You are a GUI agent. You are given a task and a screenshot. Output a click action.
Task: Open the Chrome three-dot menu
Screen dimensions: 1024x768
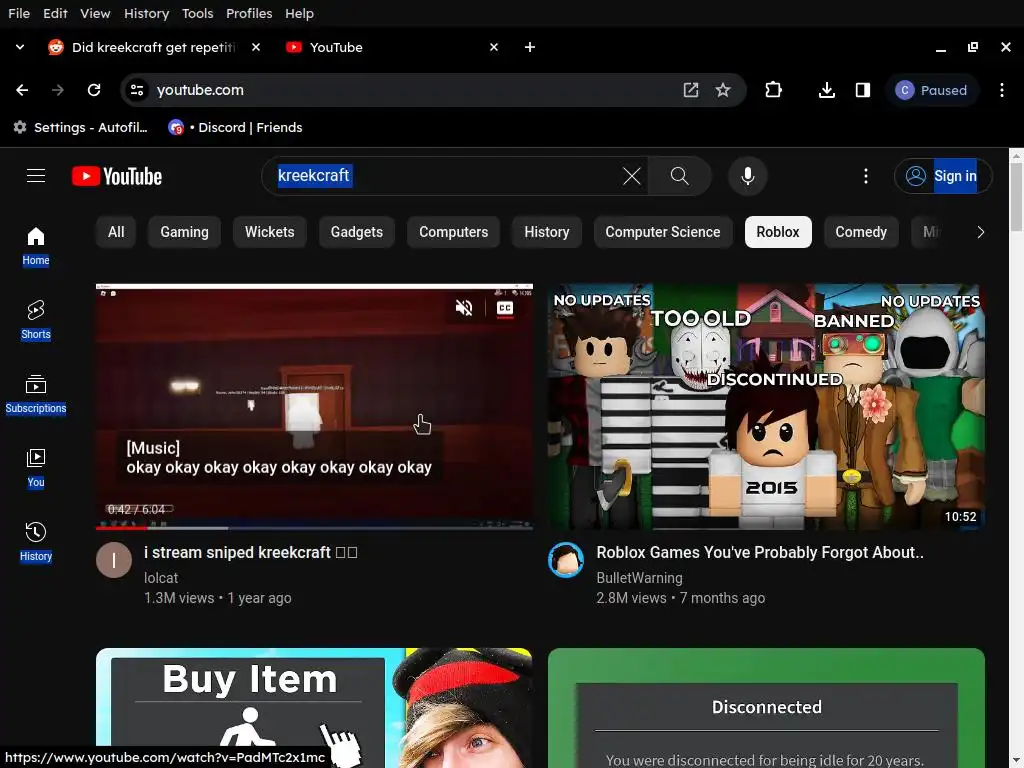click(x=1002, y=90)
